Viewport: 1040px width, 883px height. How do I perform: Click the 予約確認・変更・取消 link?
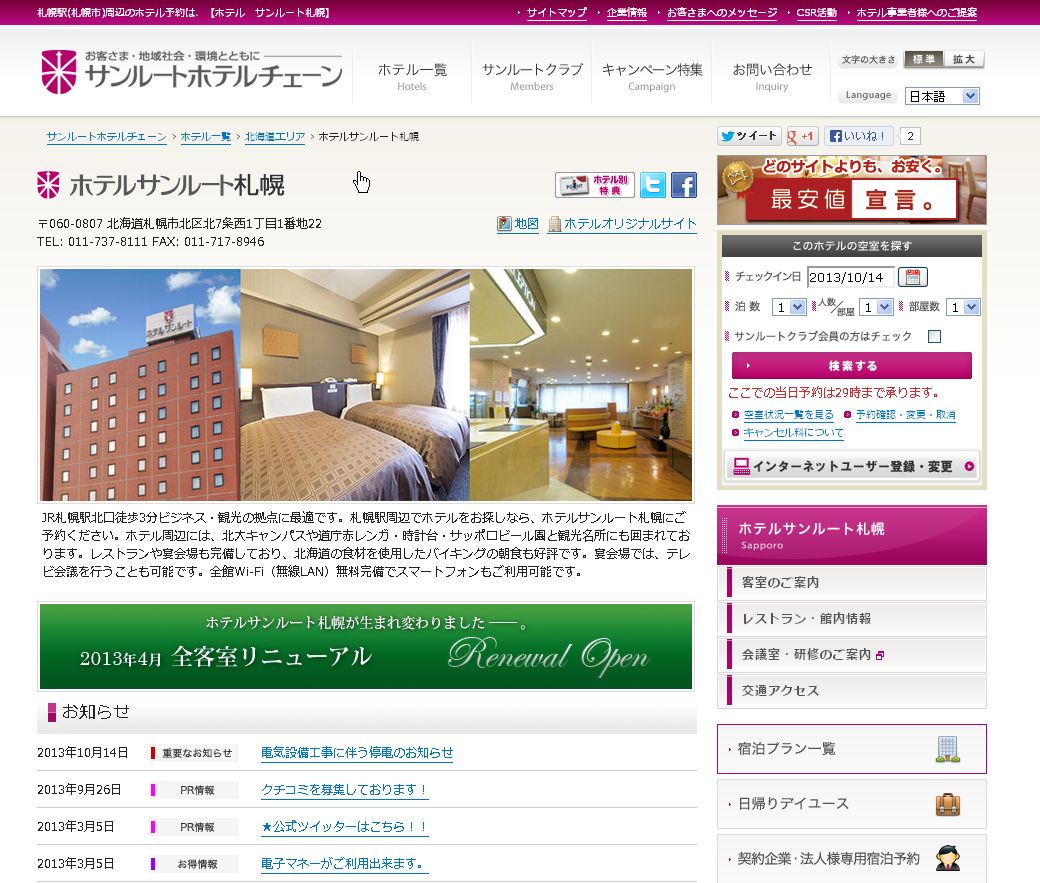tap(905, 415)
